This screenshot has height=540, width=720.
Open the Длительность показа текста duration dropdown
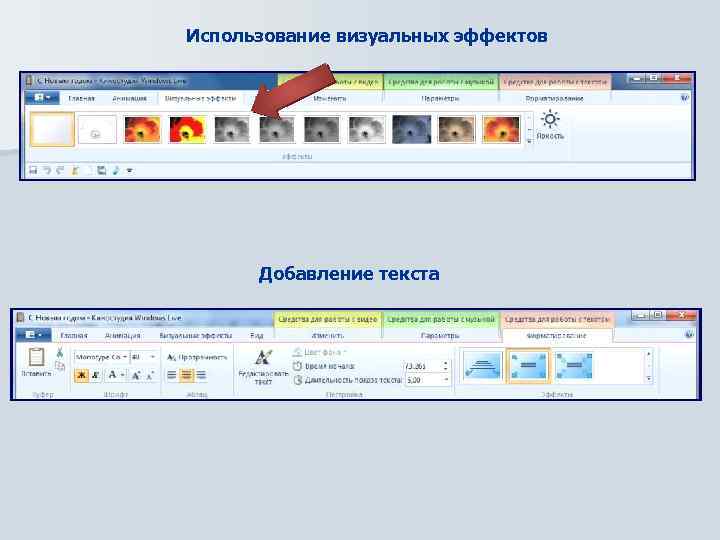[445, 380]
